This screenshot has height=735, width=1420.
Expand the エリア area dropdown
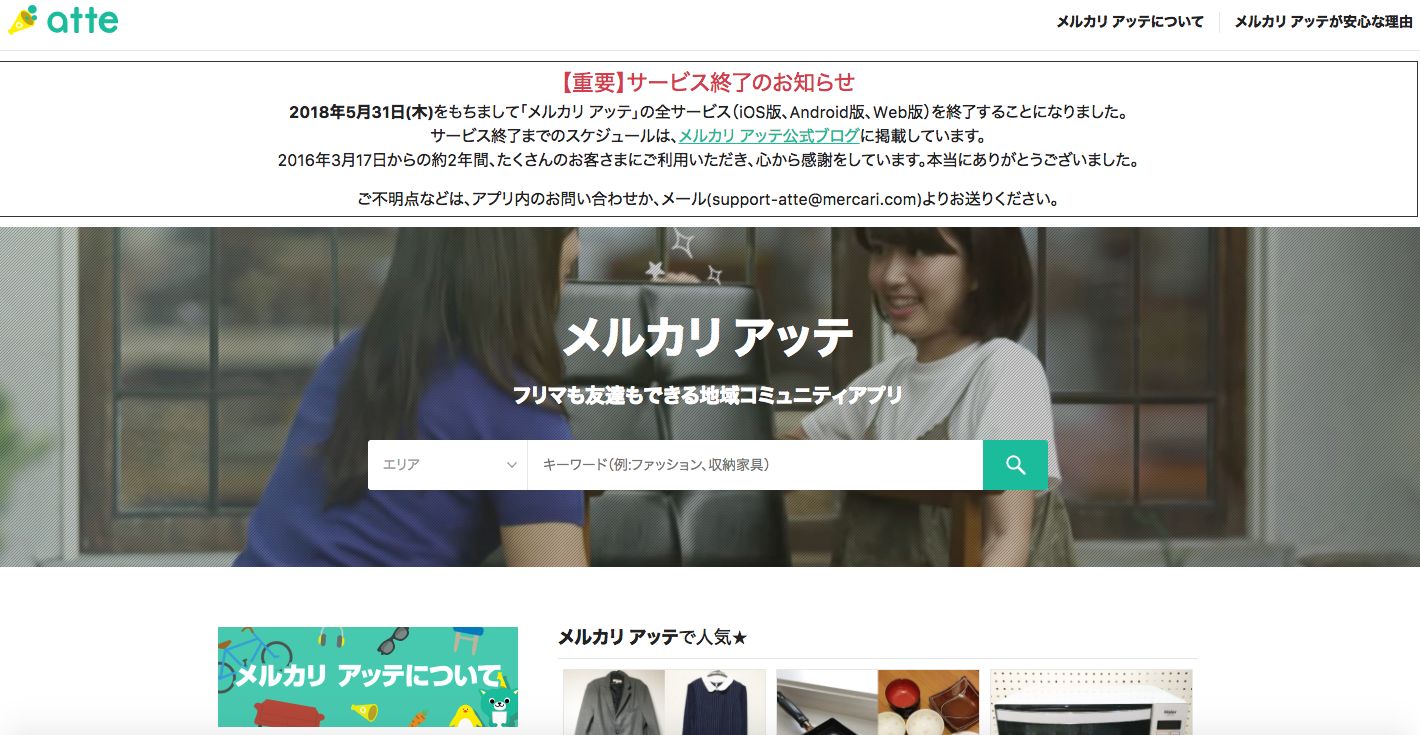tap(448, 465)
